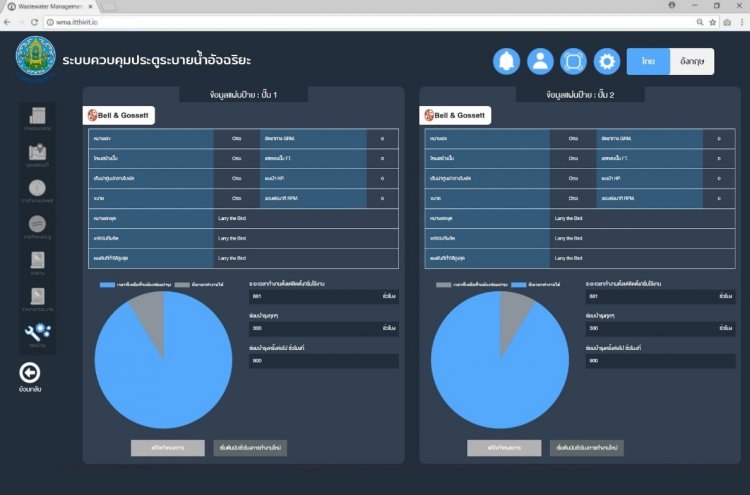
Task: Click the light gray button under pump 1 chart
Action: (167, 448)
